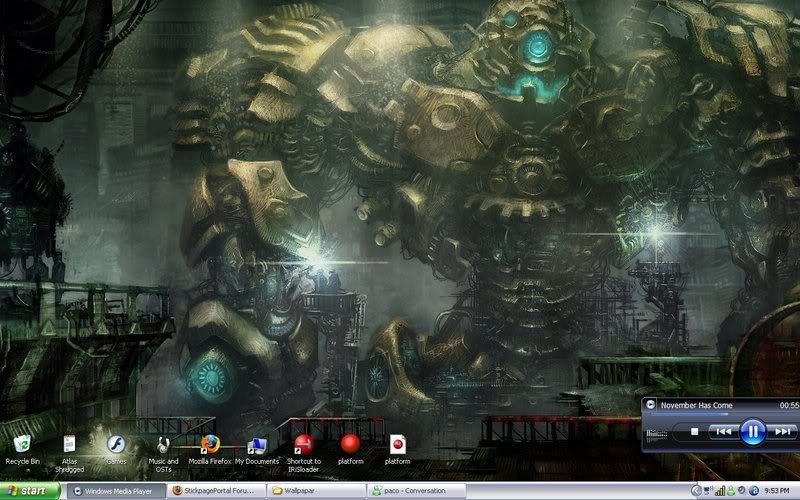Launch Mozilla Firefox from the desktop
The width and height of the screenshot is (800, 500).
coord(209,443)
